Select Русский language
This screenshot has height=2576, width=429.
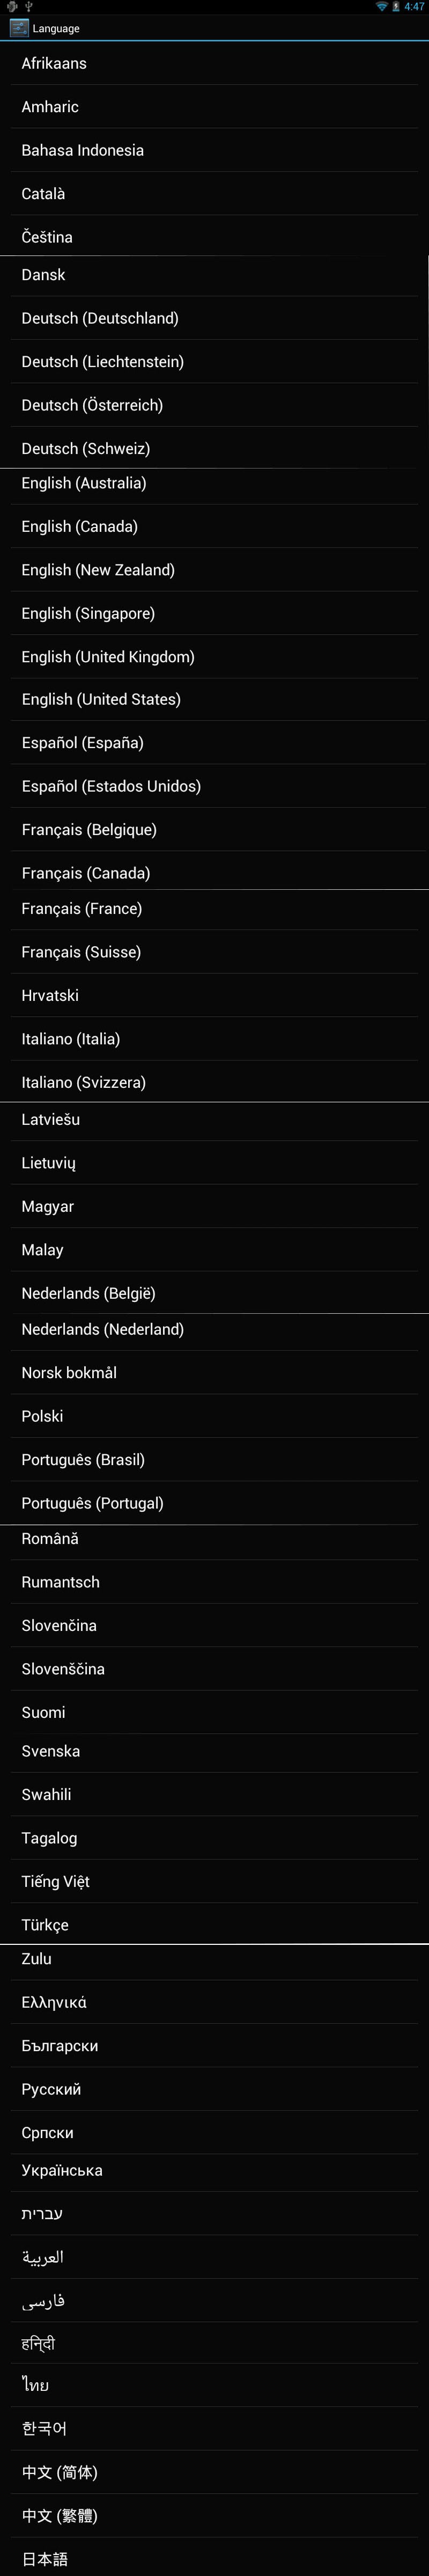click(x=214, y=2089)
